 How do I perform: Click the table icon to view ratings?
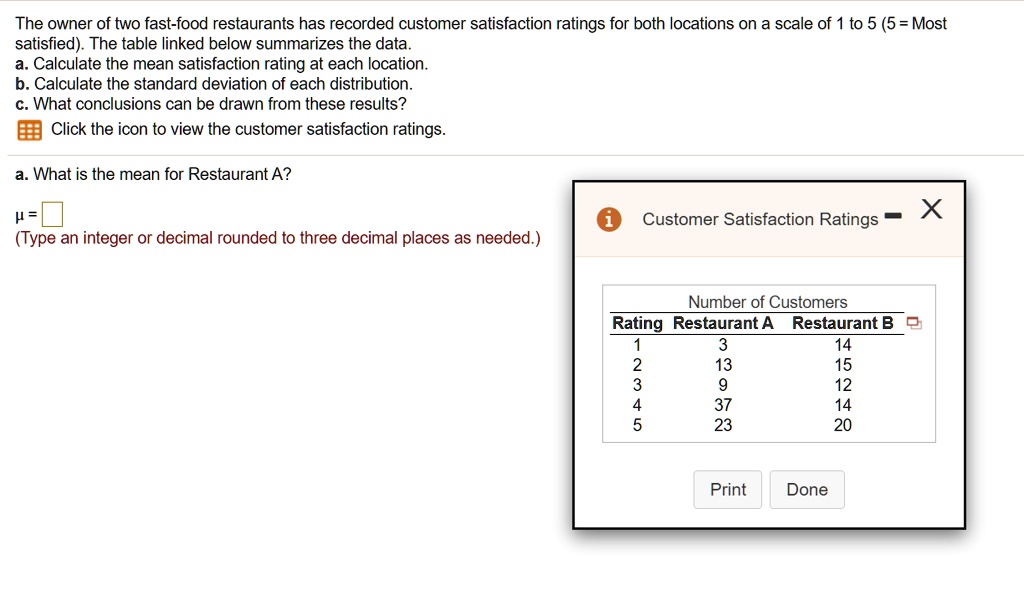[30, 130]
